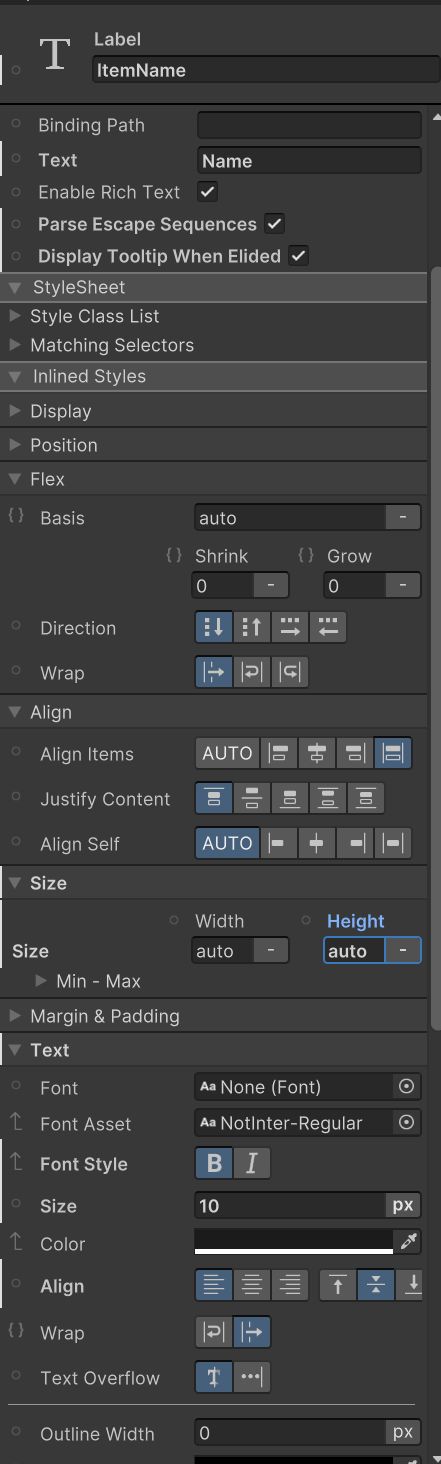441x1464 pixels.
Task: Open Shrink keyword dropdown
Action: pyautogui.click(x=271, y=585)
